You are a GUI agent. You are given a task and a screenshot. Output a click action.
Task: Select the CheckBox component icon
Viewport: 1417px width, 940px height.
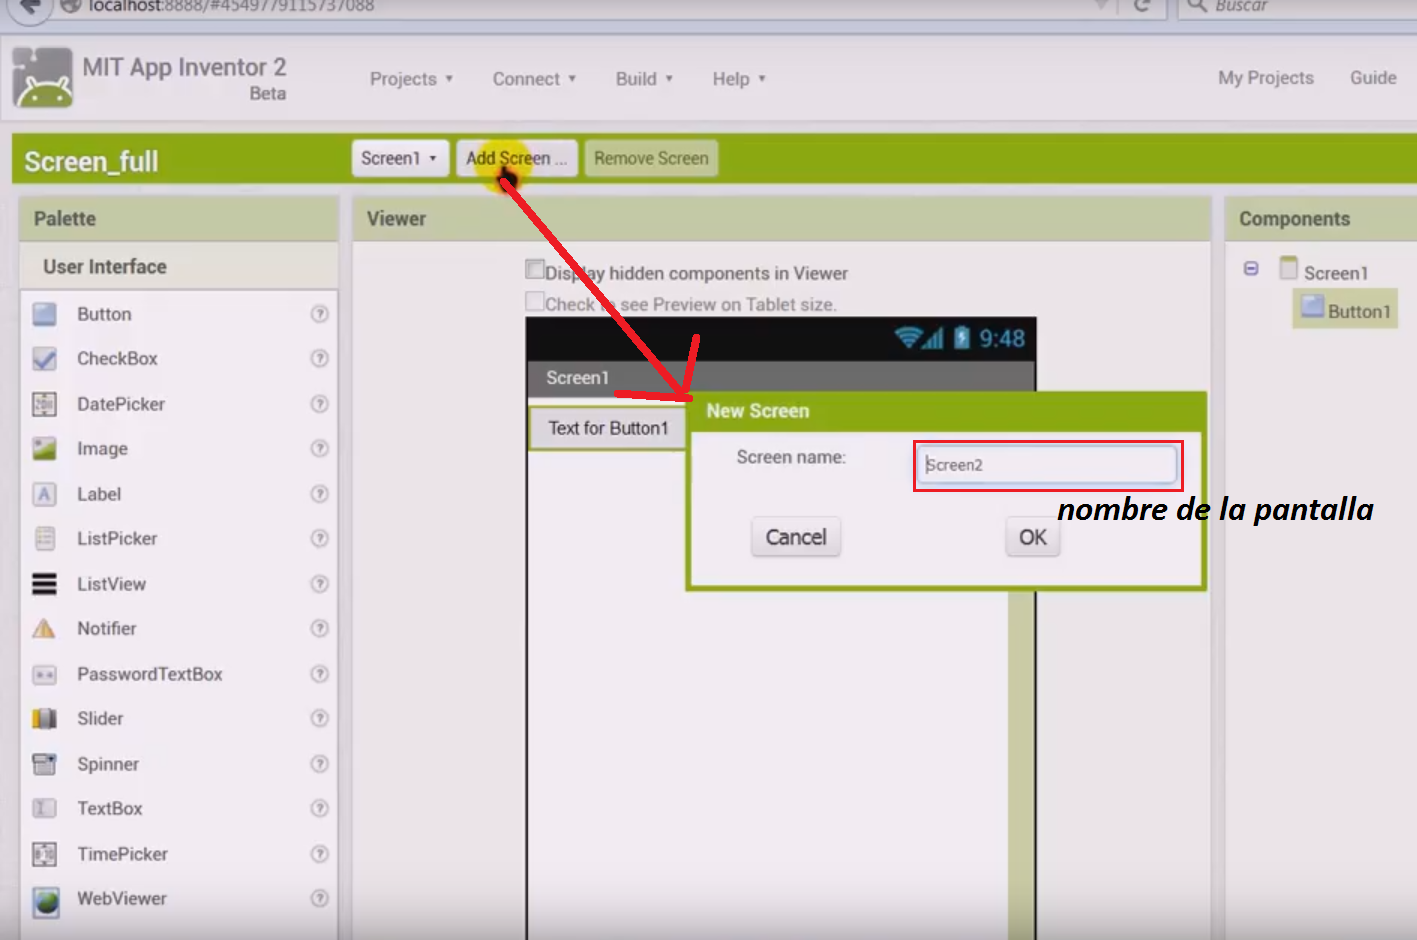pos(45,358)
